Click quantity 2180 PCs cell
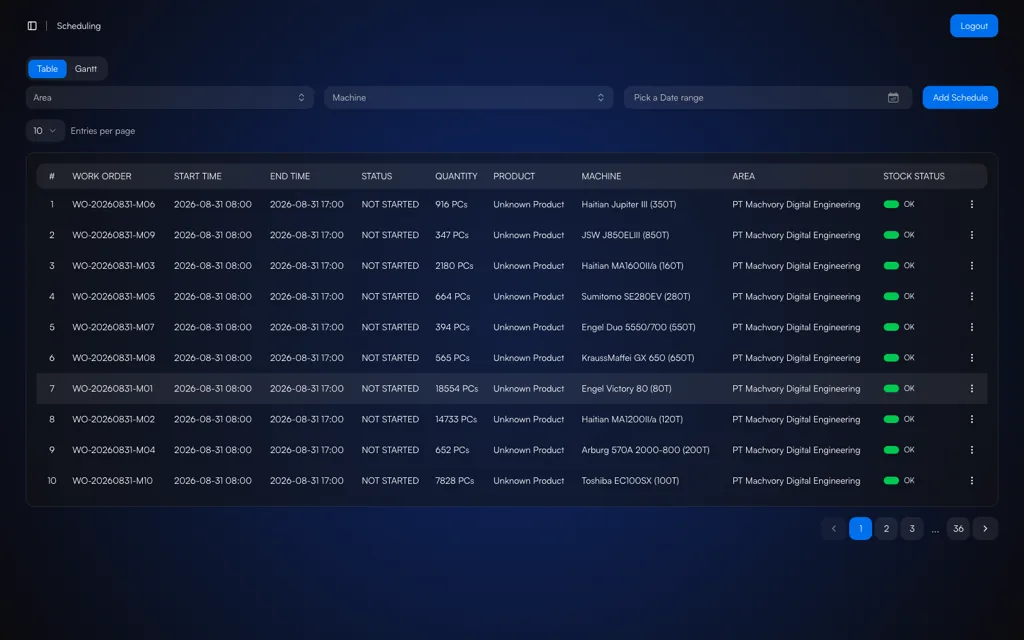 click(x=454, y=266)
